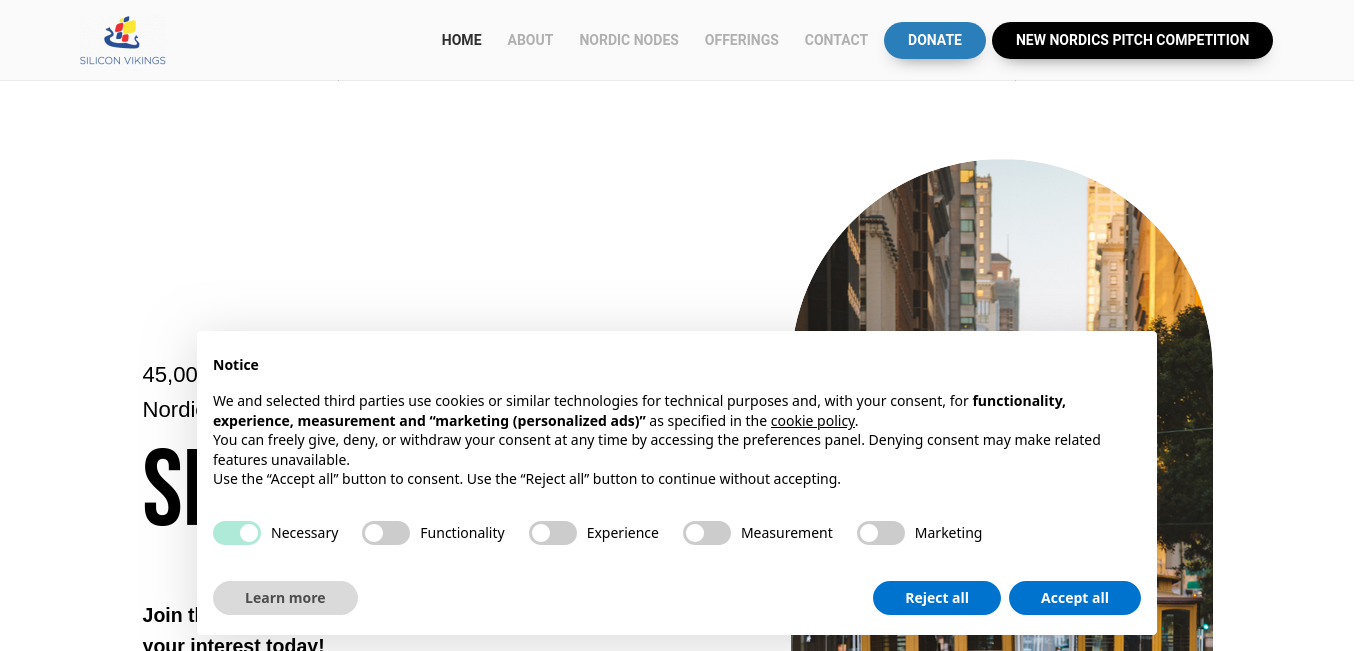Open the cookie policy link
The width and height of the screenshot is (1366, 651).
point(813,421)
